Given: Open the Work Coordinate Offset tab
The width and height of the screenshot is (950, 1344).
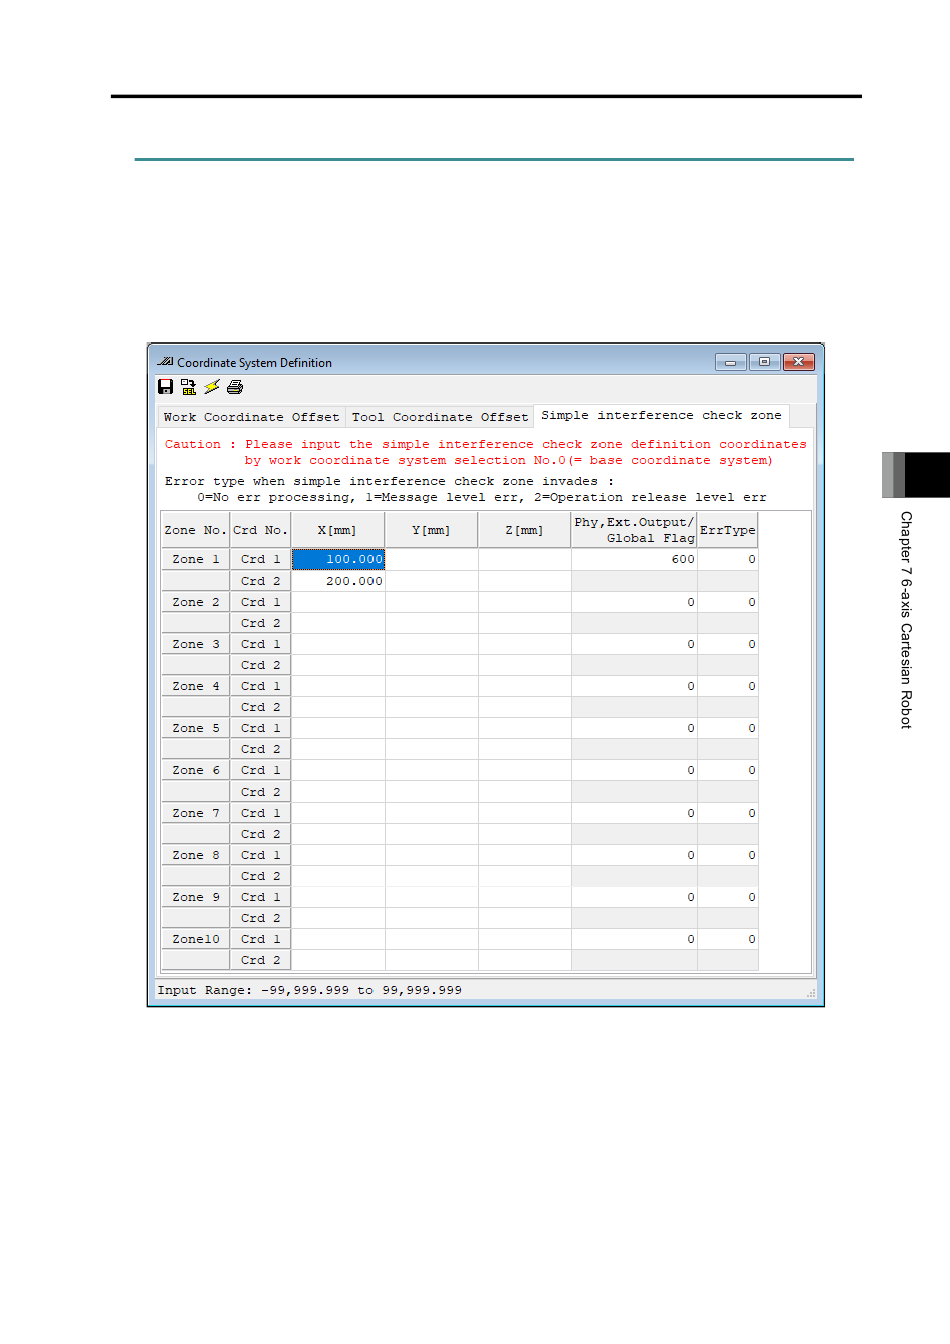Looking at the screenshot, I should [x=251, y=417].
